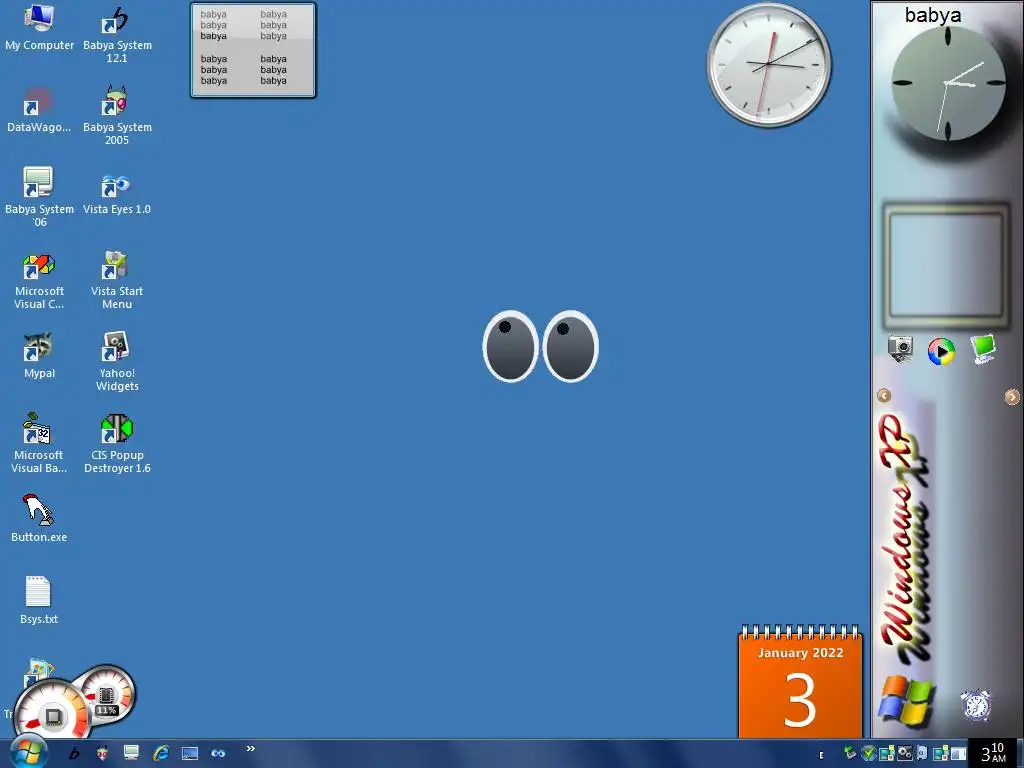This screenshot has width=1024, height=768.
Task: Click the camera icon in the sidebar
Action: pyautogui.click(x=900, y=349)
